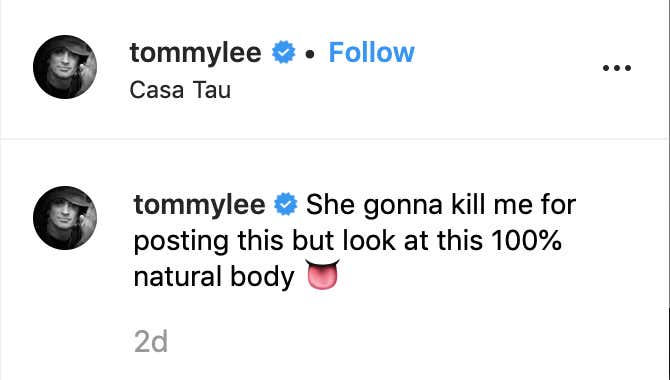670x380 pixels.
Task: Click the 'natural body' caption text
Action: click(214, 277)
